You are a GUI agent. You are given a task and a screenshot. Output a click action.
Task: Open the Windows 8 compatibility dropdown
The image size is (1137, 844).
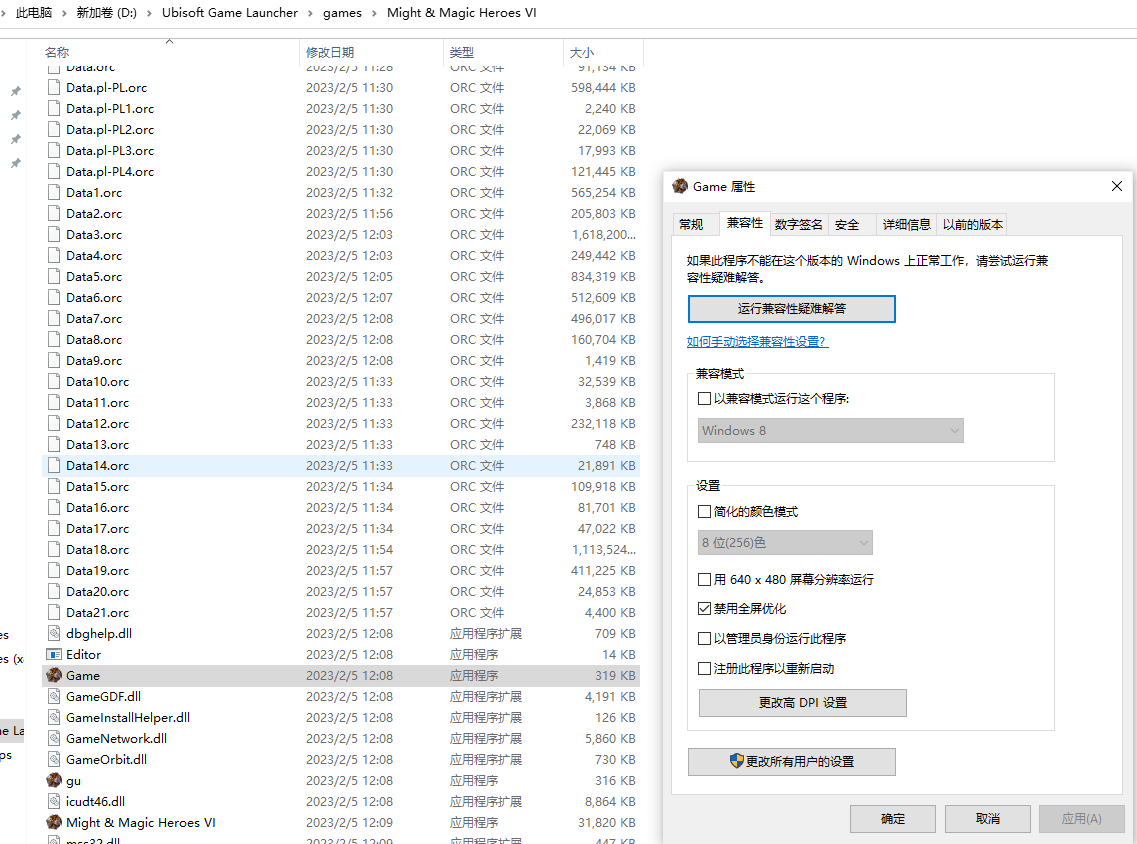[830, 430]
